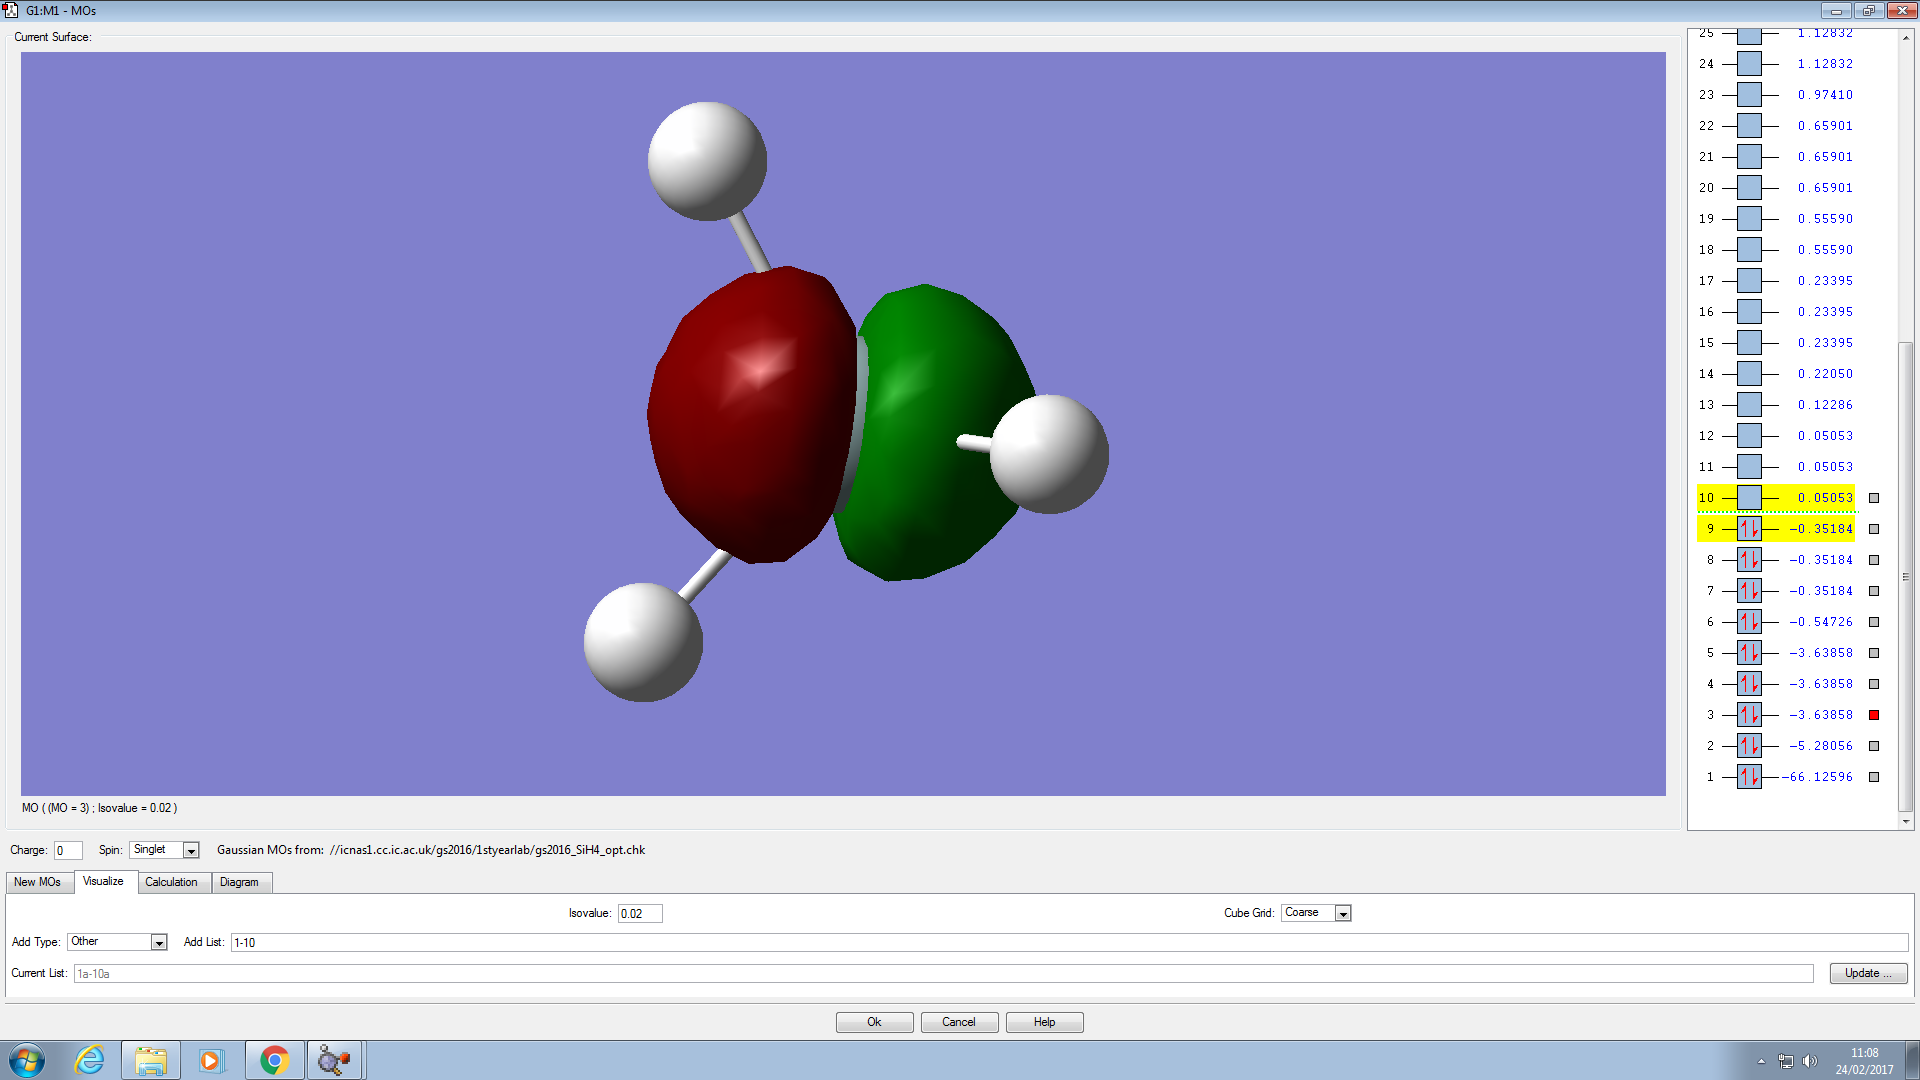
Task: Select orbital 16 energy level box
Action: click(1749, 312)
